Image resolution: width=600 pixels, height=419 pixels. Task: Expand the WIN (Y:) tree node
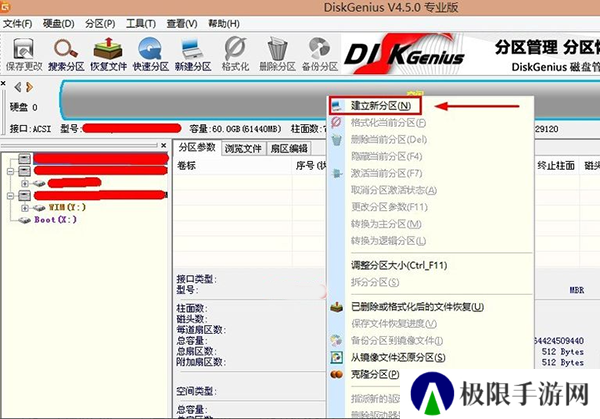25,208
